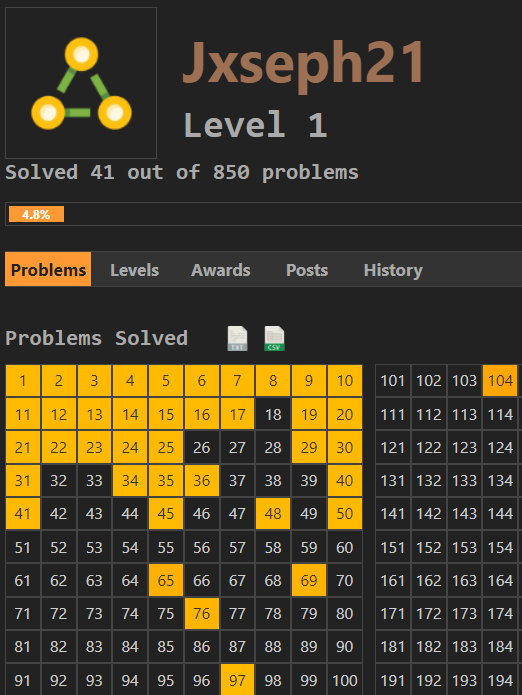
Task: Click the 4.8% progress bar
Action: coord(36,214)
